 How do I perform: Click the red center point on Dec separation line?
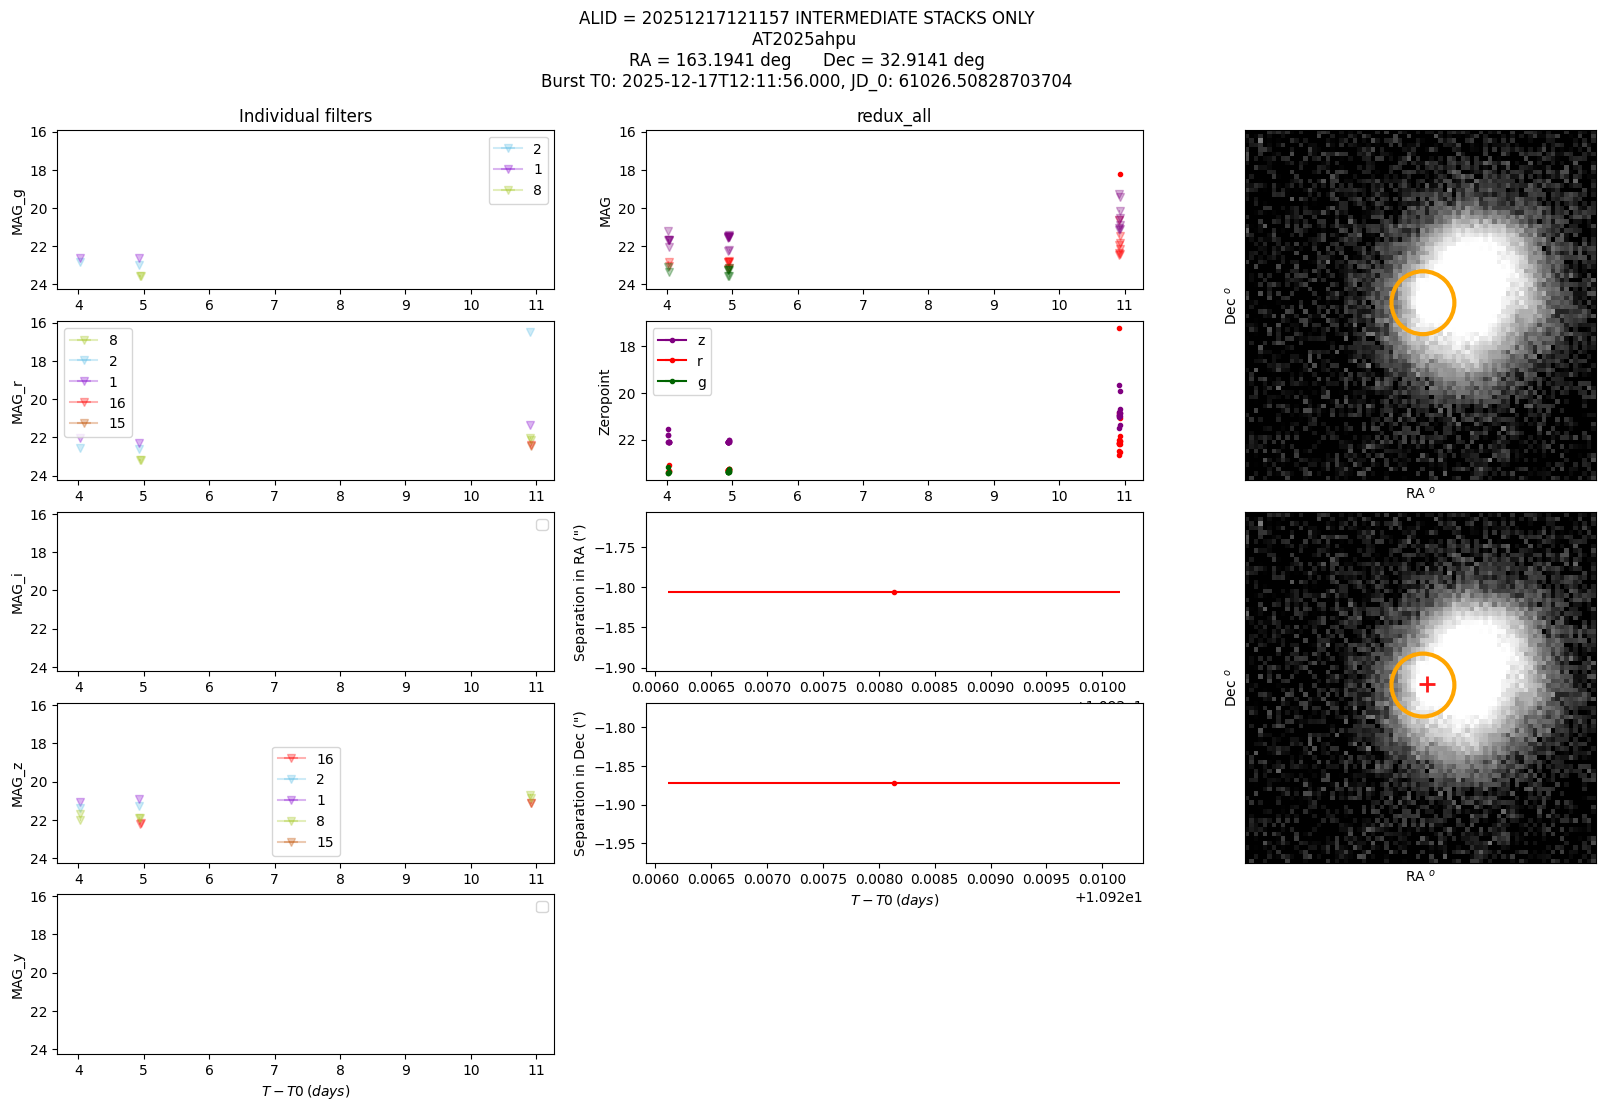pyautogui.click(x=894, y=783)
